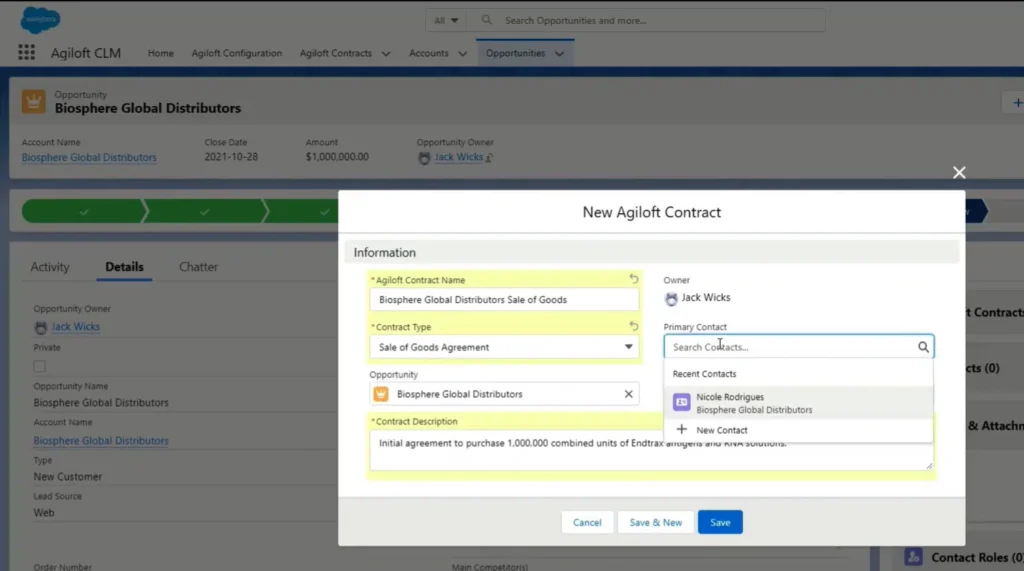The width and height of the screenshot is (1024, 571).
Task: Clear the Biosphere Global Distributors opportunity selection
Action: tap(628, 394)
